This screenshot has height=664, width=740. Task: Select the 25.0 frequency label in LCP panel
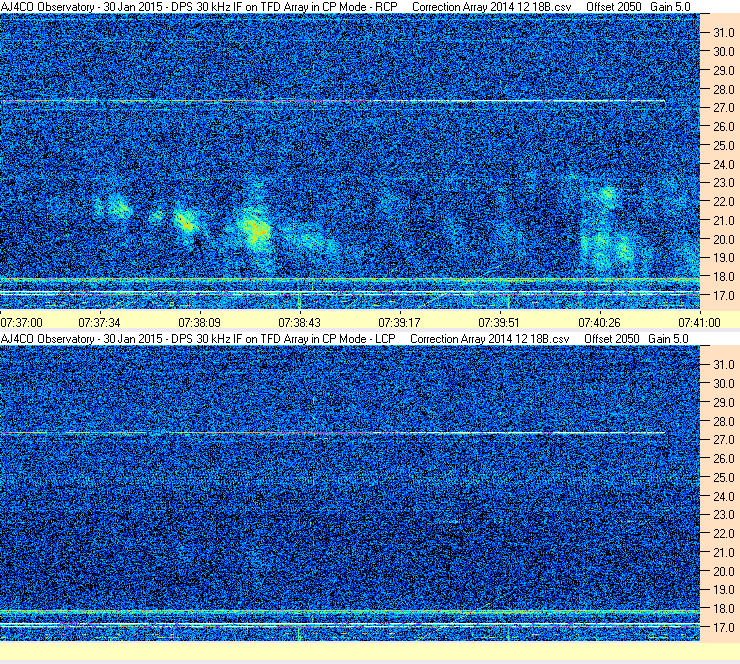tap(723, 477)
